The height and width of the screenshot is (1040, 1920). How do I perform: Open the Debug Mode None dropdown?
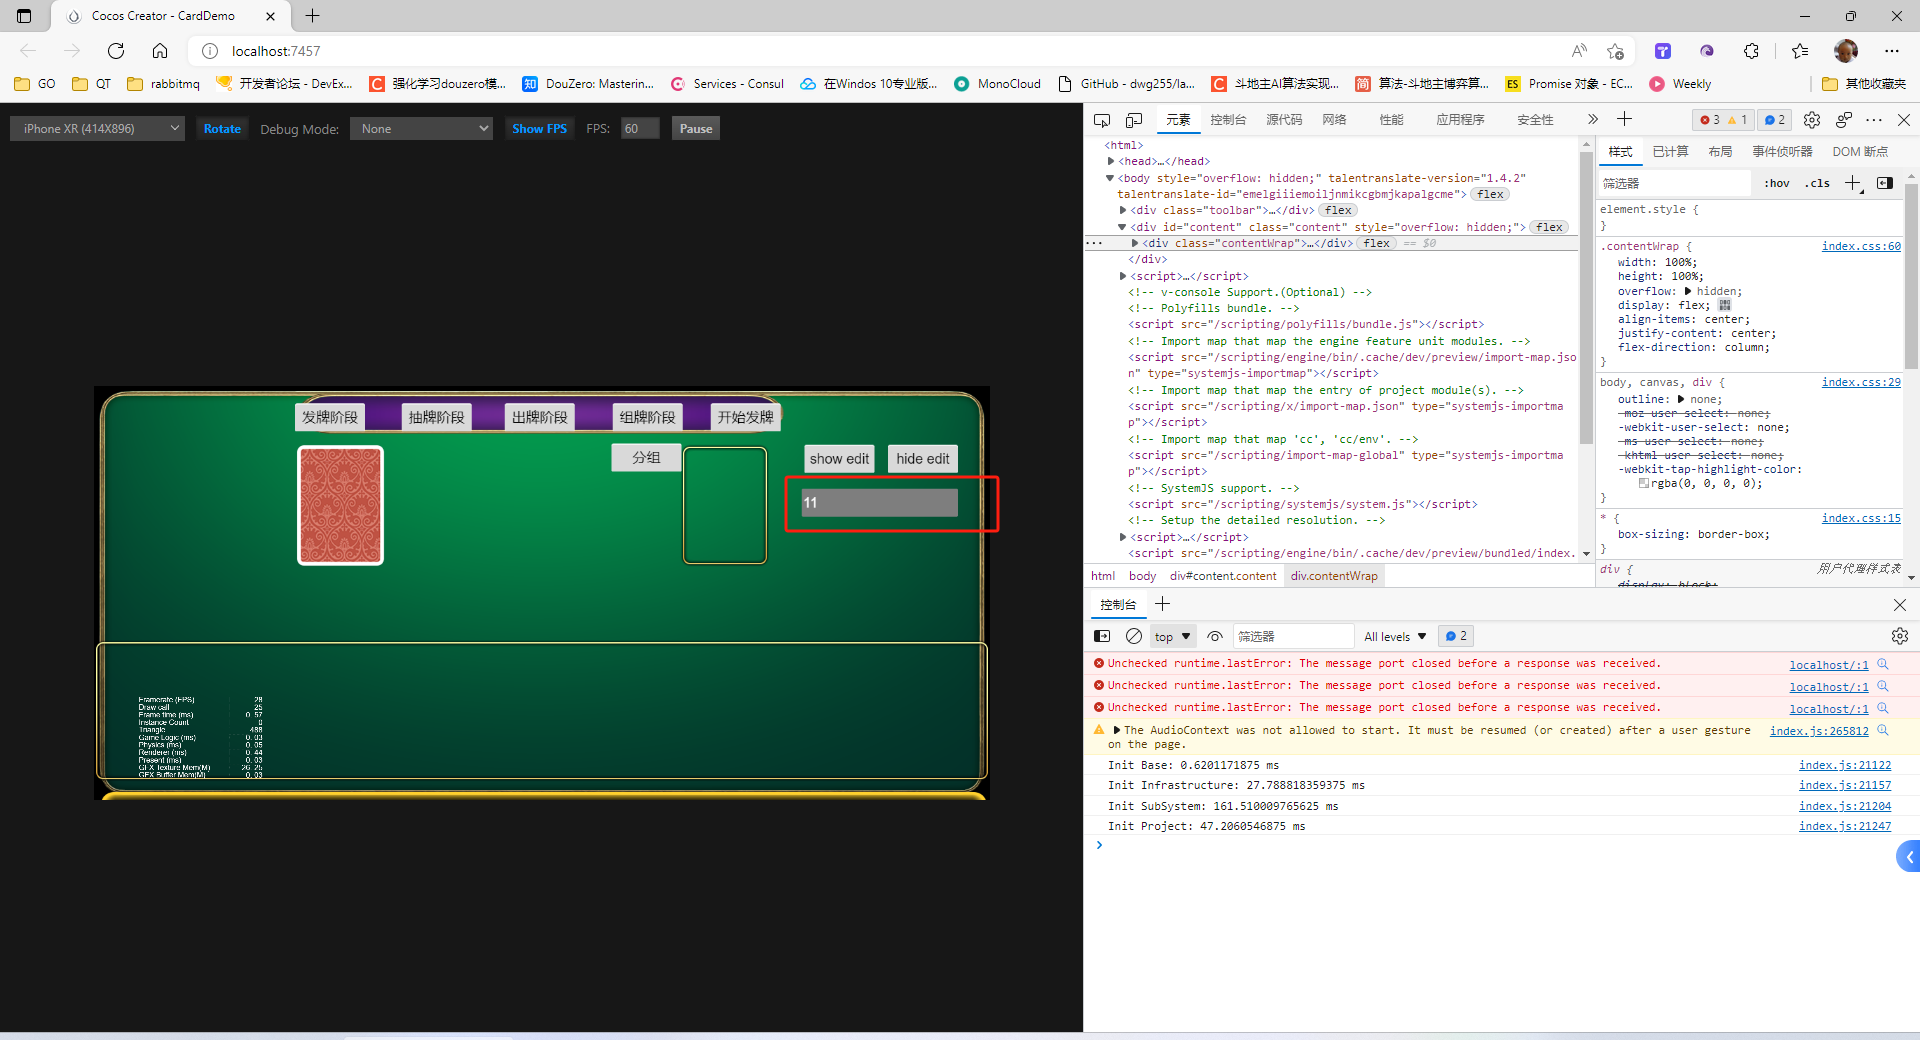421,129
